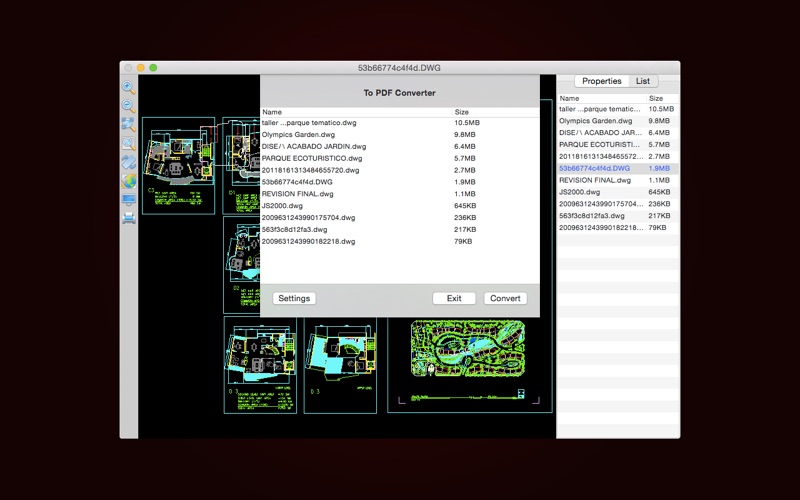Click the zoom-to-fit extents icon
The height and width of the screenshot is (500, 800).
(x=129, y=124)
